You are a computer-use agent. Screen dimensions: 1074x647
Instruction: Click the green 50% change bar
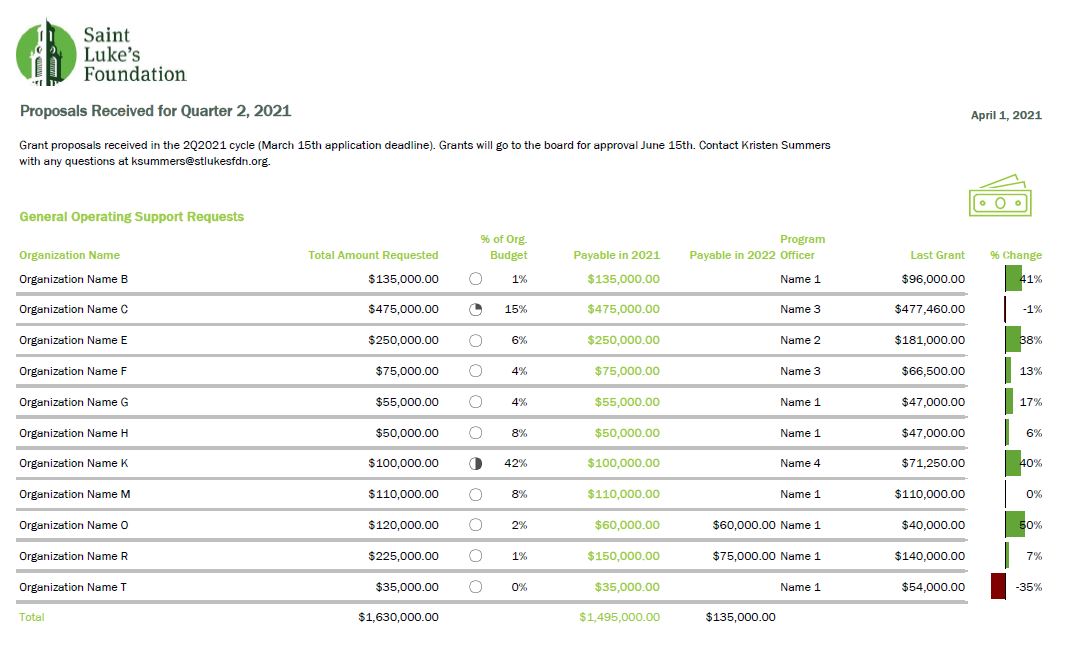pos(1015,524)
